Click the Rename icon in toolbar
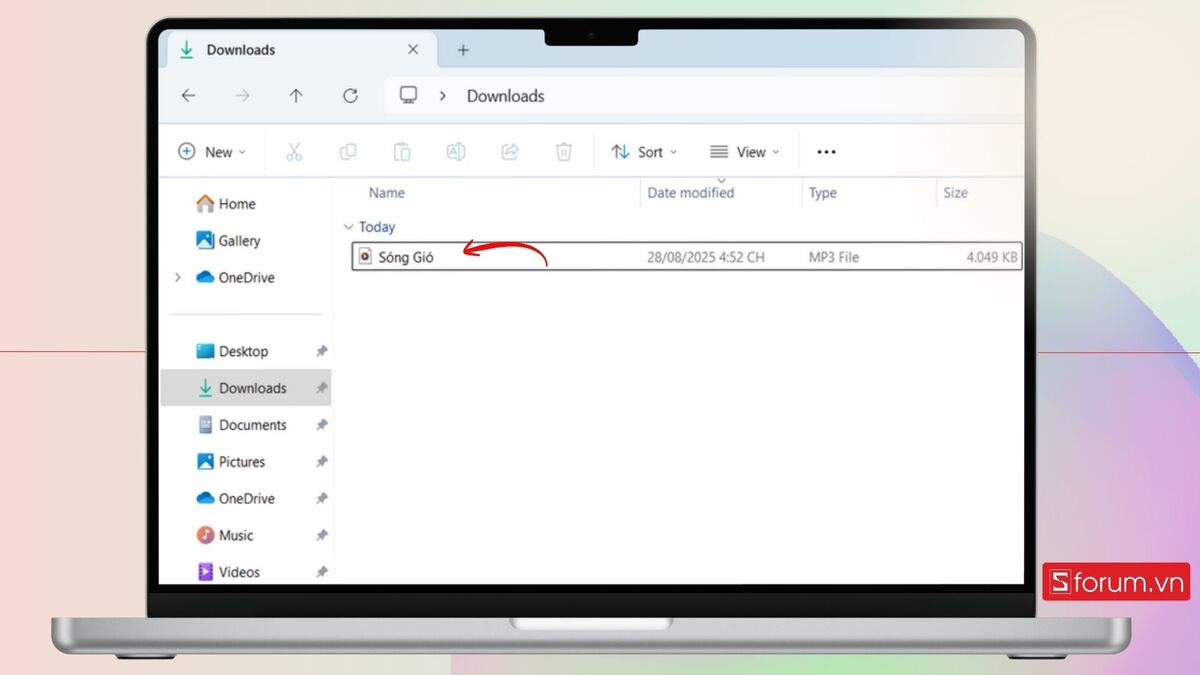The image size is (1200, 675). [456, 152]
